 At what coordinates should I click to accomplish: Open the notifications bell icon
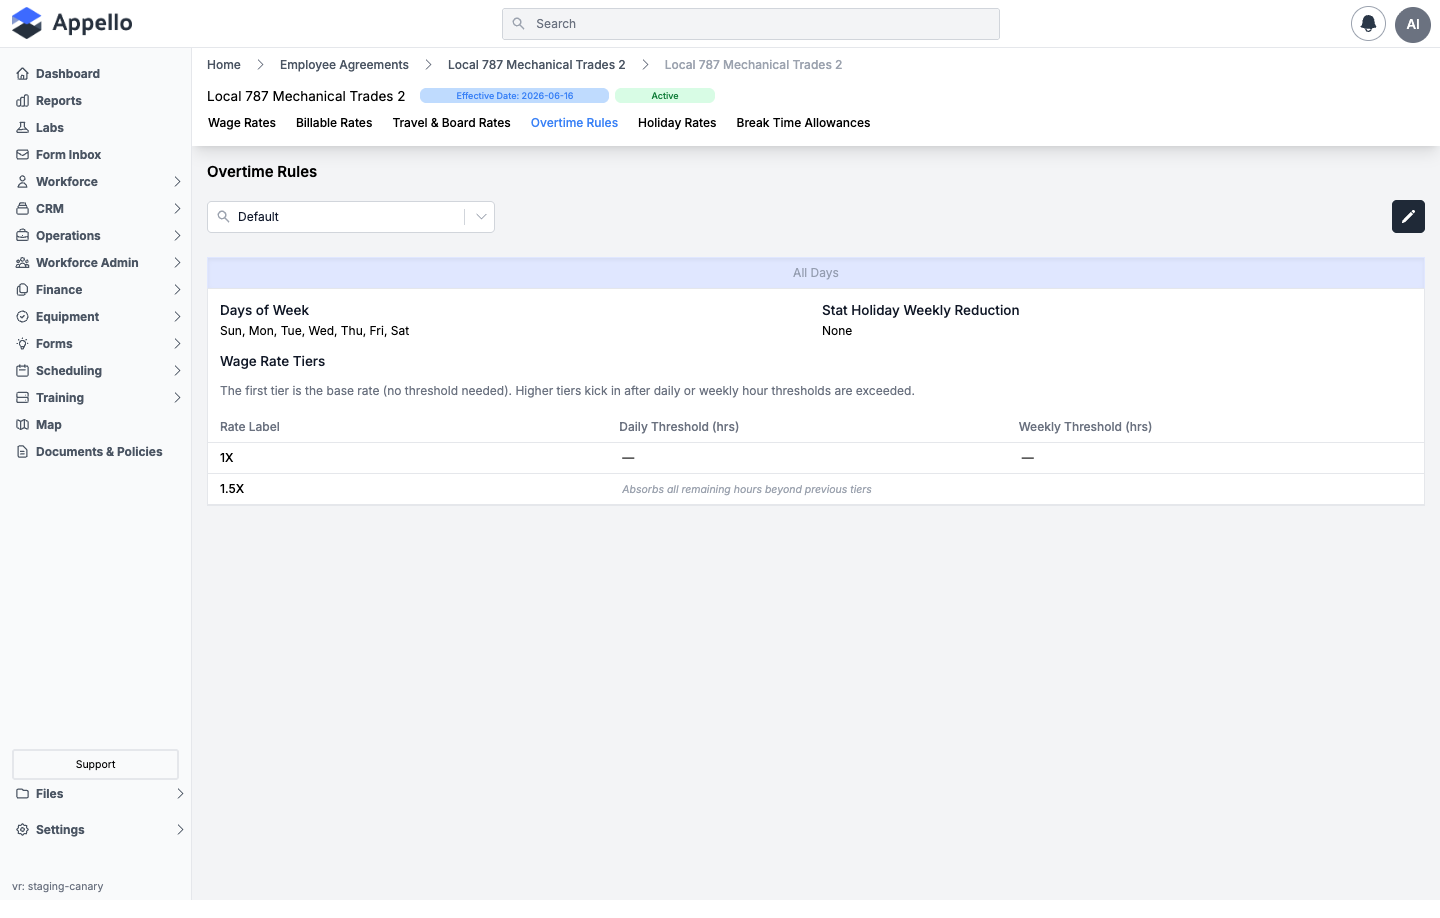point(1368,24)
